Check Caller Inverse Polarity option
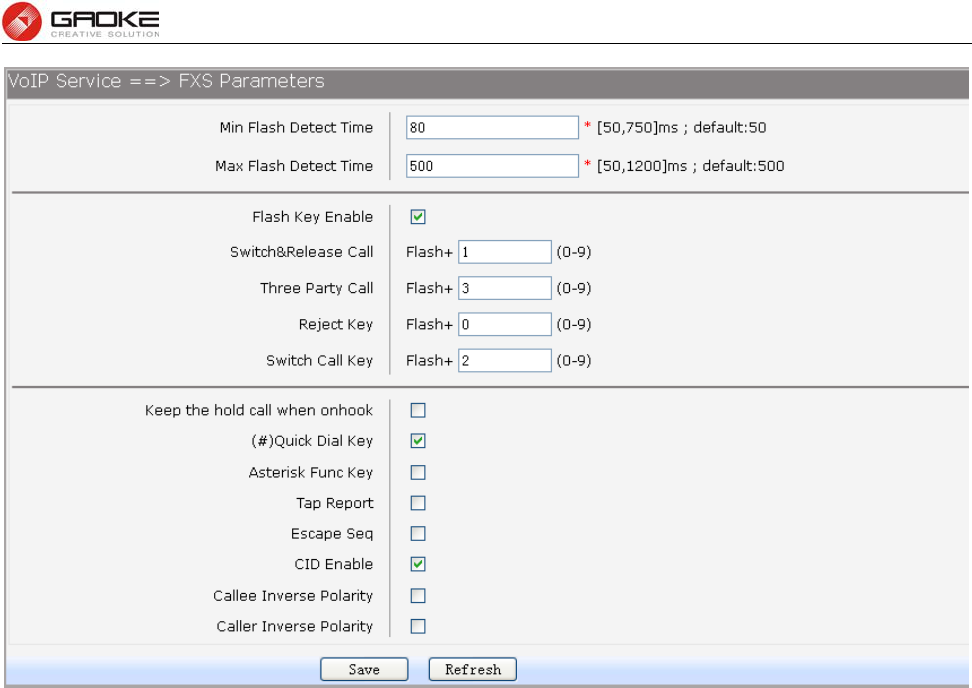Image resolution: width=972 pixels, height=688 pixels. (x=418, y=626)
